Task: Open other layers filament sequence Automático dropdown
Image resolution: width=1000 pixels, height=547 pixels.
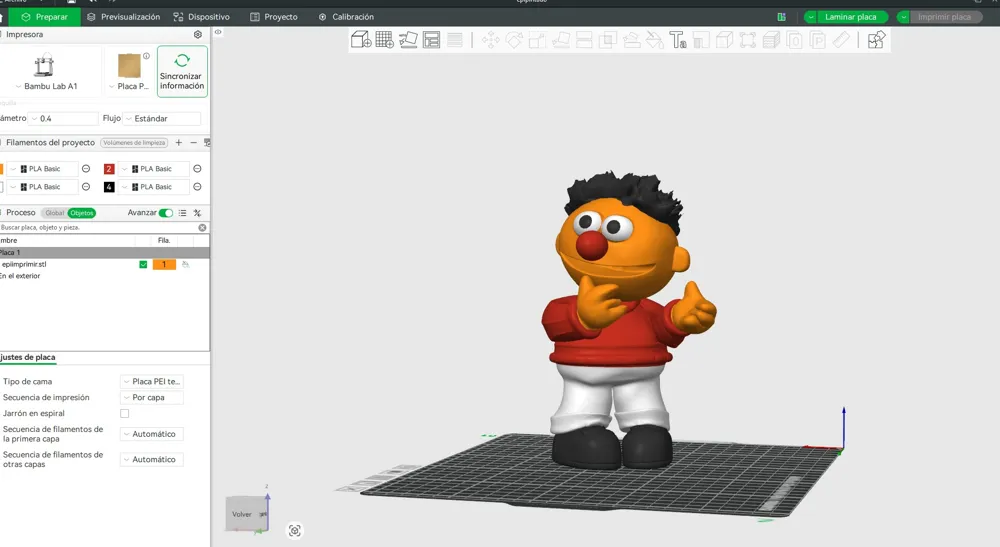Action: pyautogui.click(x=152, y=460)
